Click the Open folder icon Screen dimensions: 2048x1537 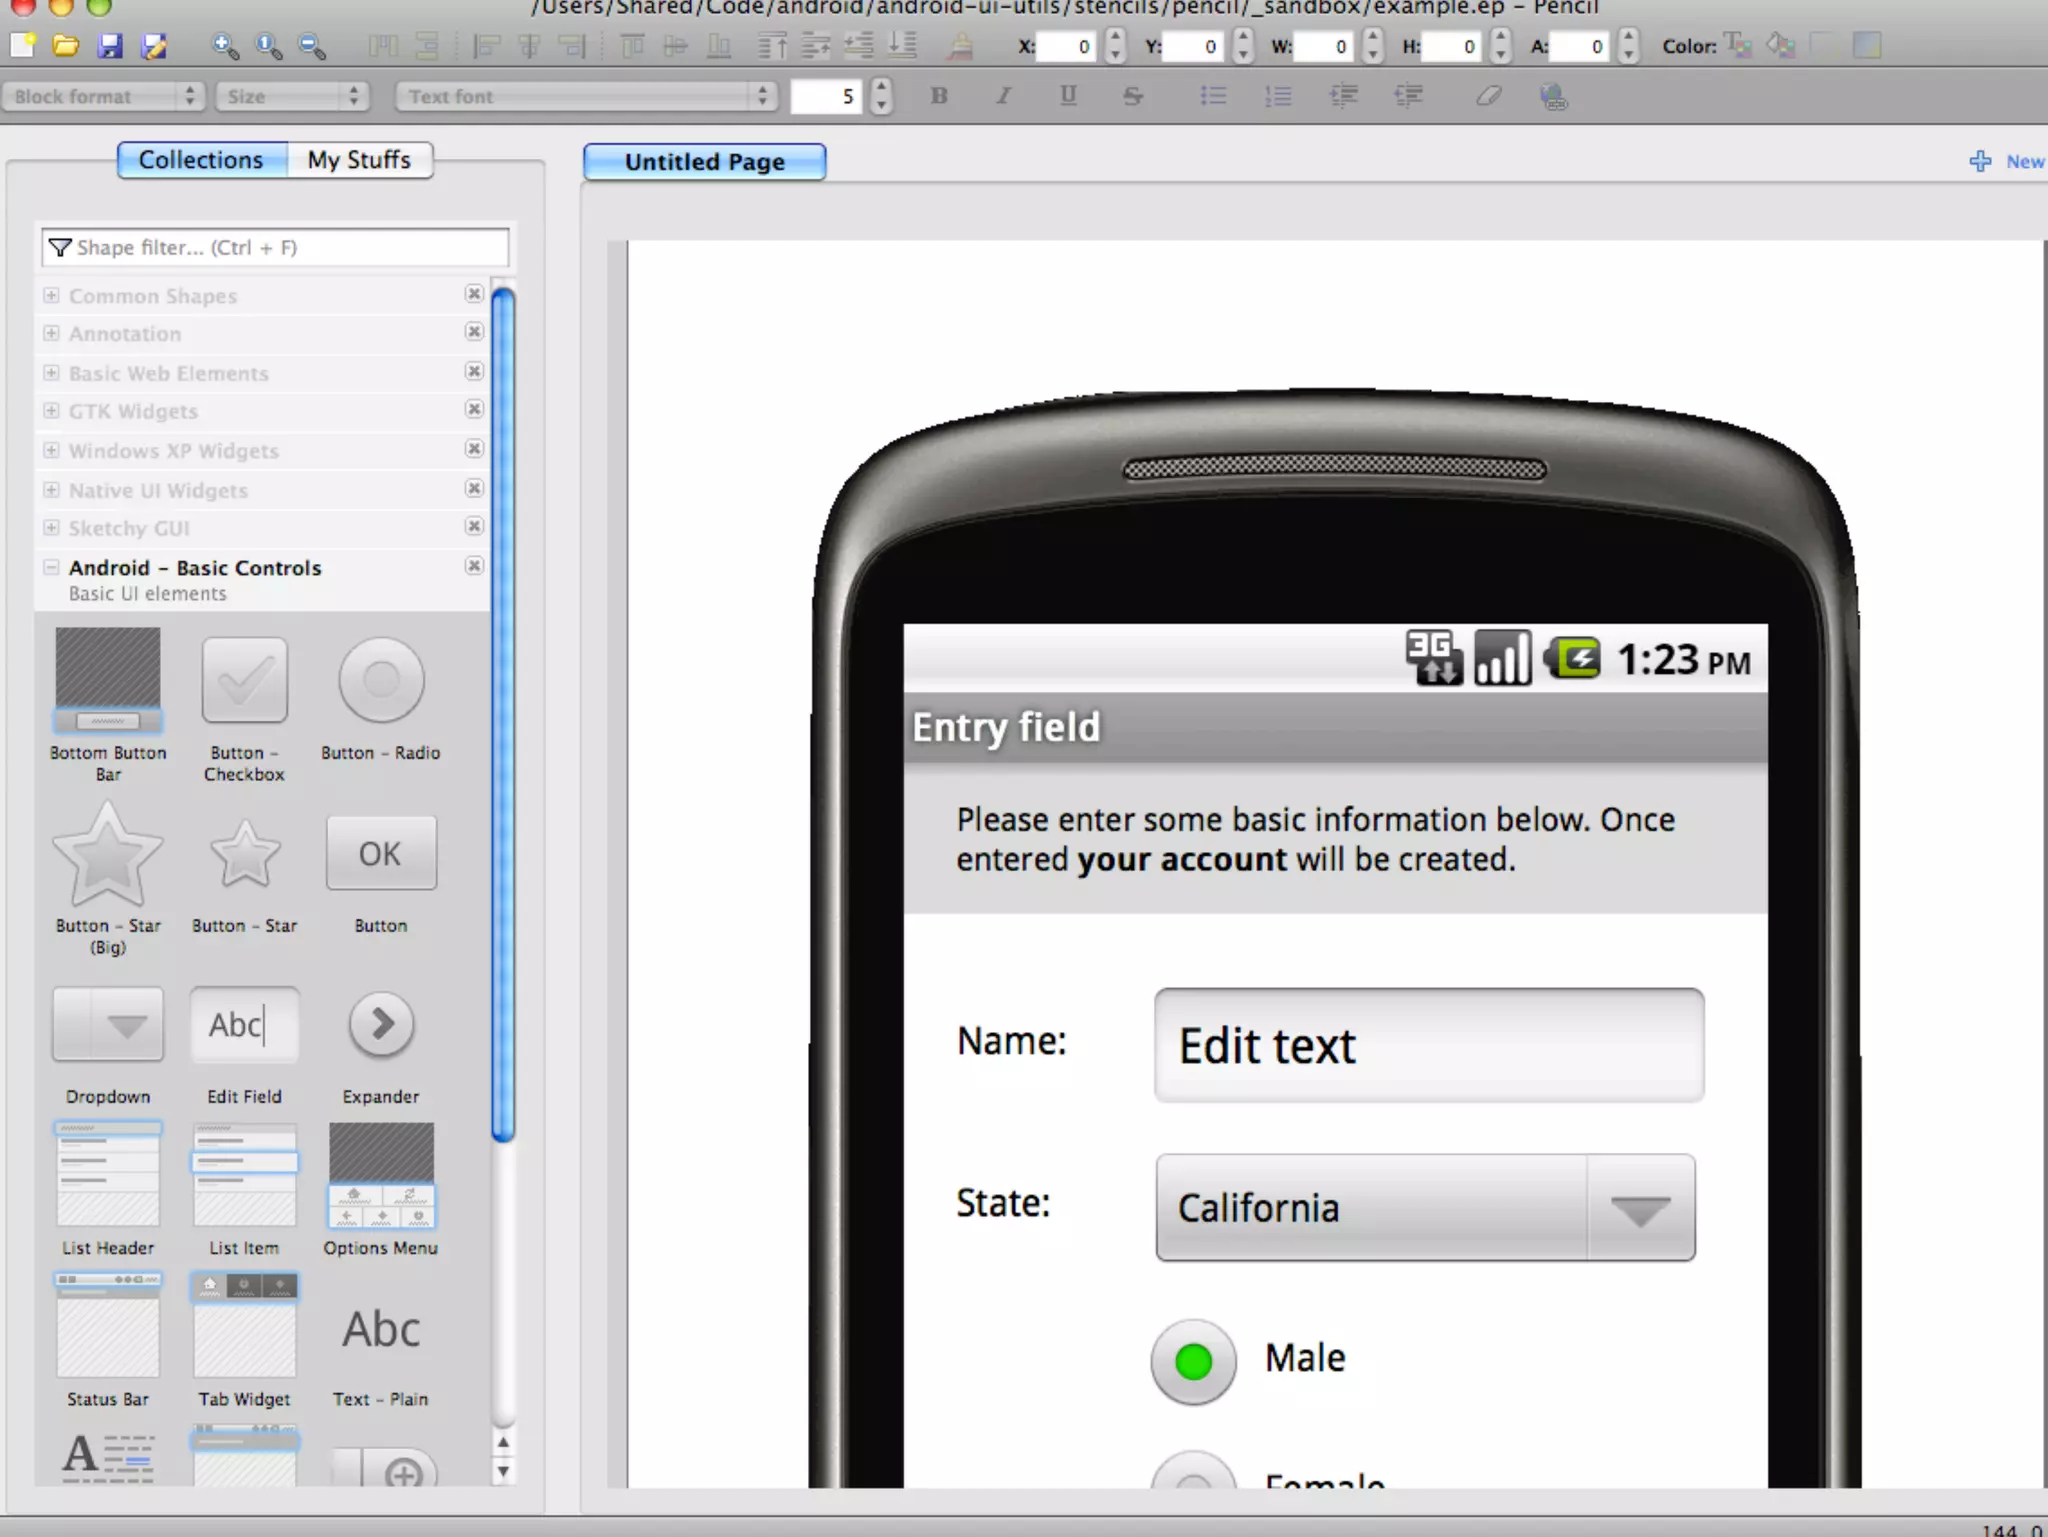click(x=66, y=45)
